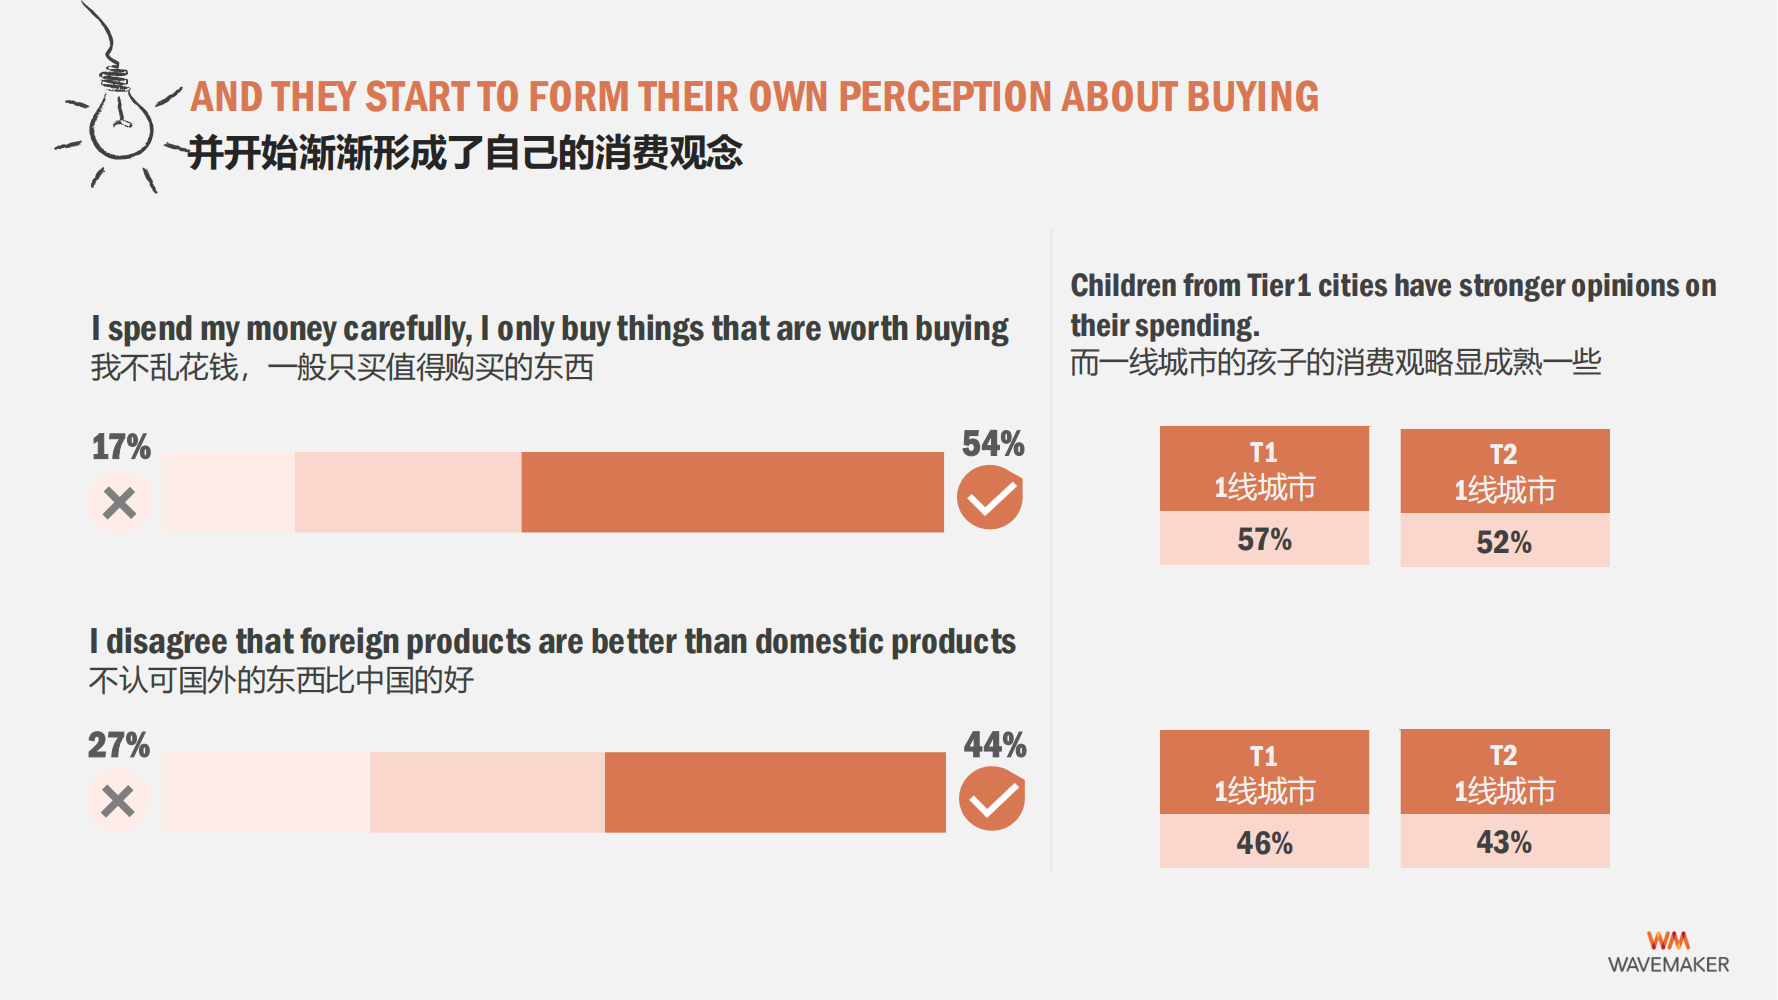Viewport: 1778px width, 1000px height.
Task: Click the 27% label
Action: point(118,745)
